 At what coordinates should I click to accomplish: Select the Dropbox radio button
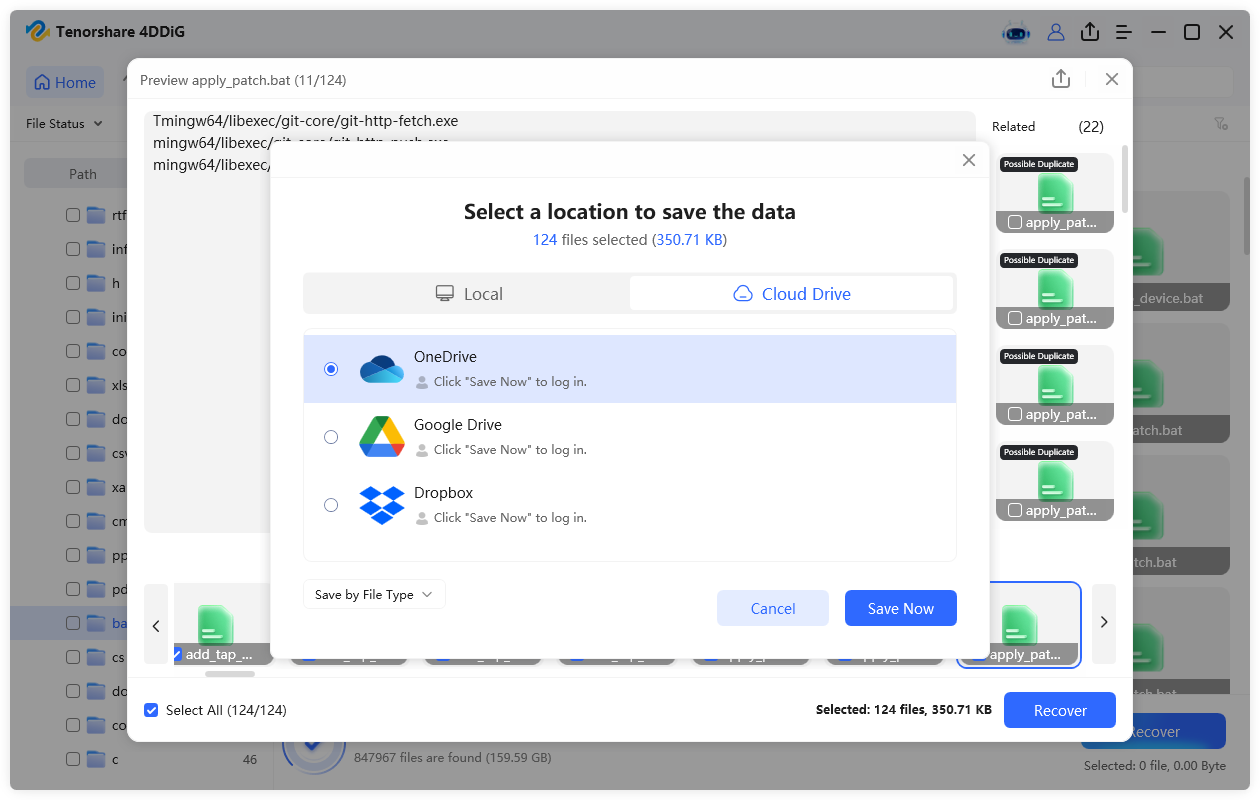331,505
